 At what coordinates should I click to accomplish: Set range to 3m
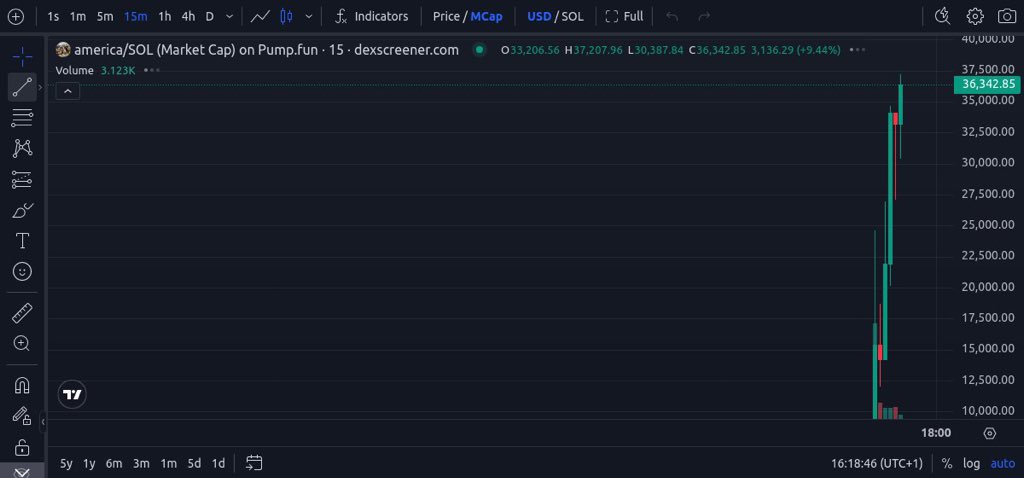point(141,464)
